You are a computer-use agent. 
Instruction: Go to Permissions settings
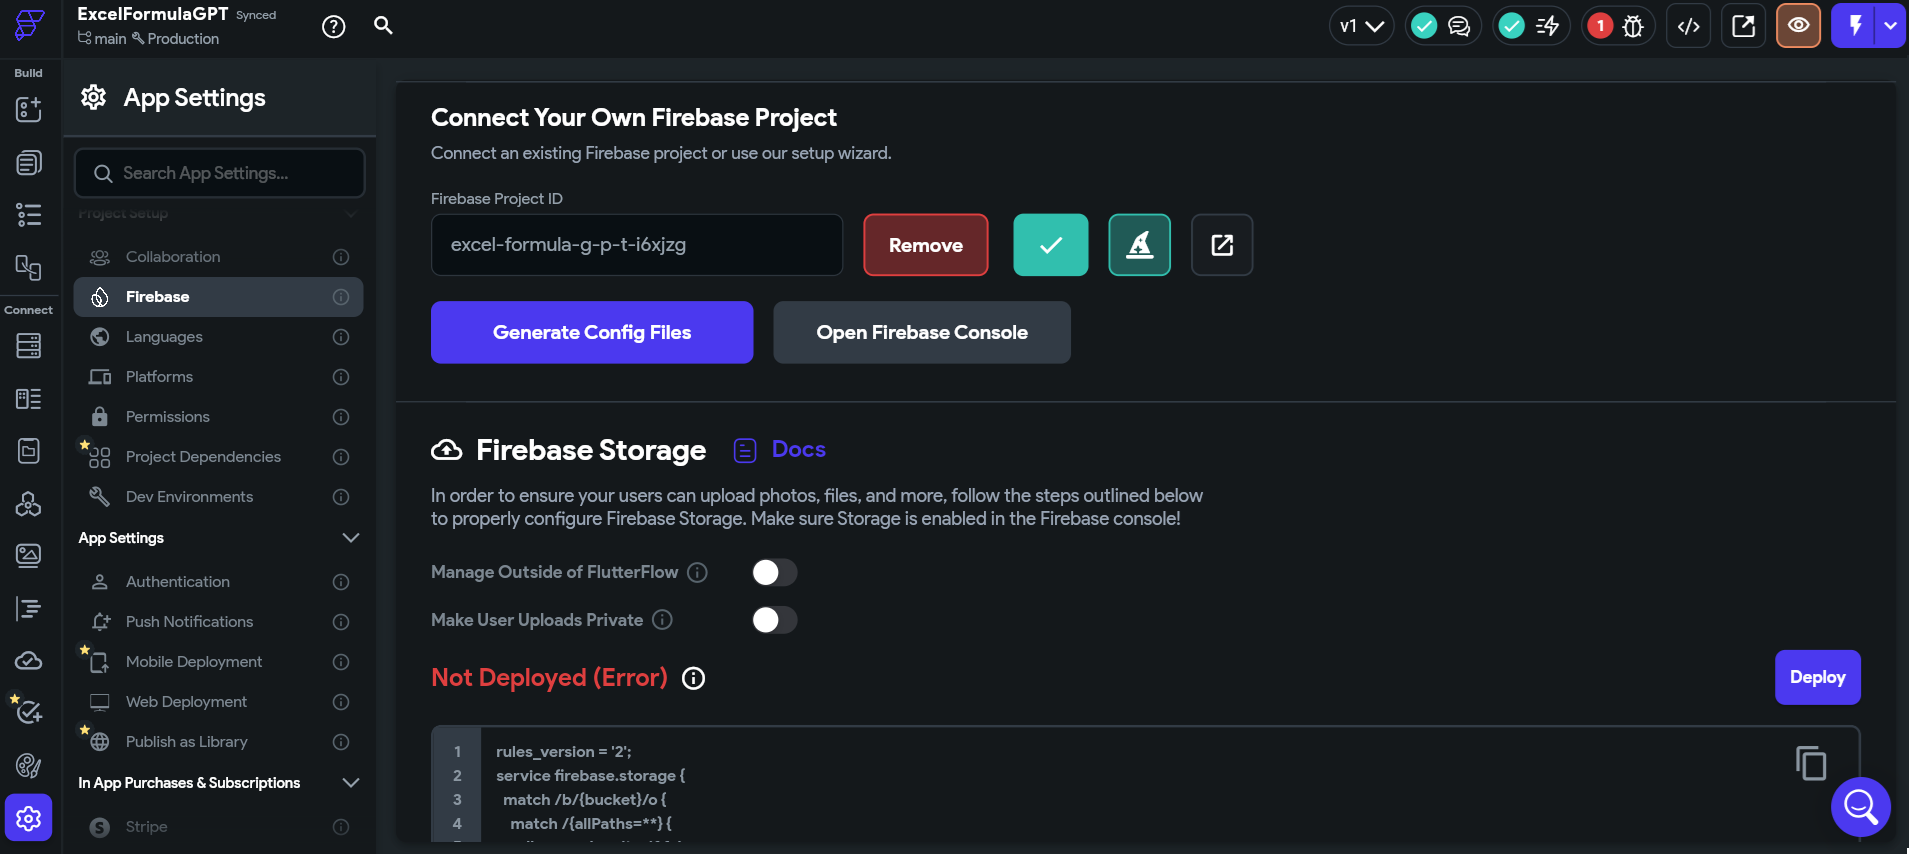(218, 417)
